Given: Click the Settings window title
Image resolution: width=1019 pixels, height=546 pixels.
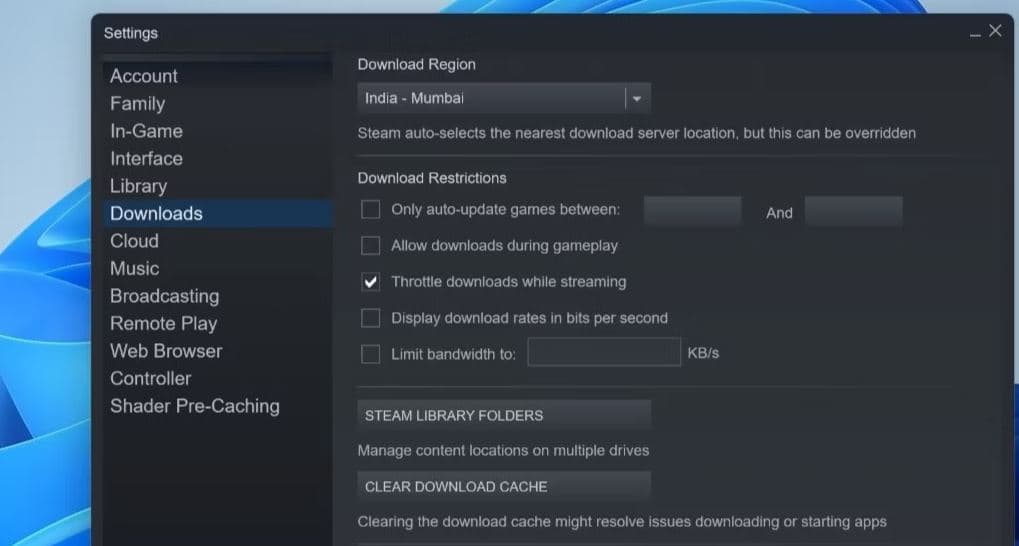Looking at the screenshot, I should tap(131, 33).
